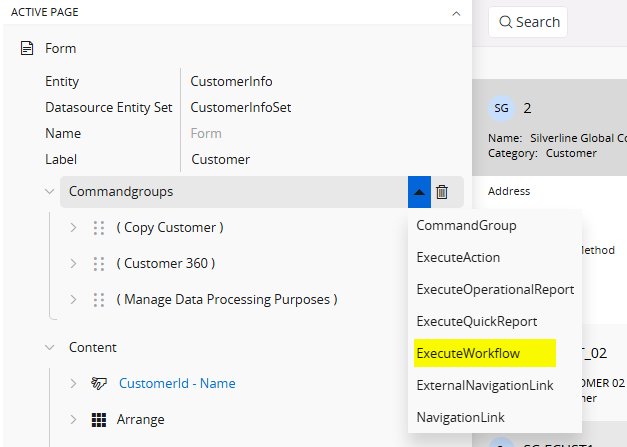Click the SG avatar badge

(502, 107)
